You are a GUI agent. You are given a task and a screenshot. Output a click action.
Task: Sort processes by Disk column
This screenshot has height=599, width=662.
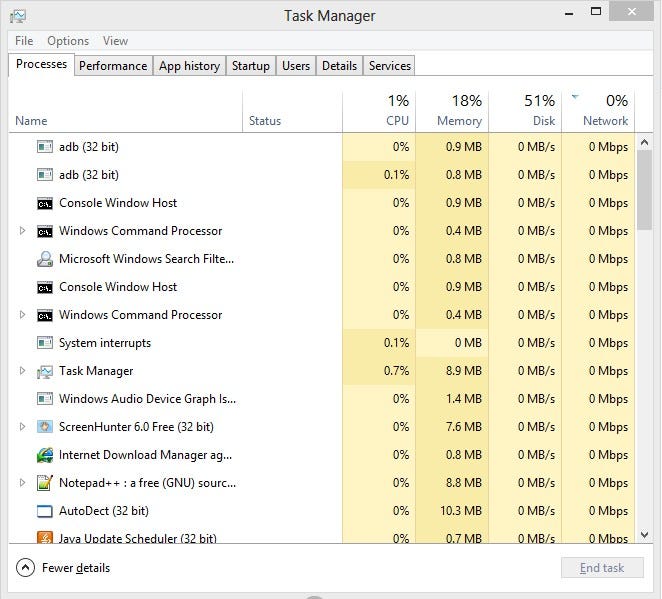tap(525, 112)
